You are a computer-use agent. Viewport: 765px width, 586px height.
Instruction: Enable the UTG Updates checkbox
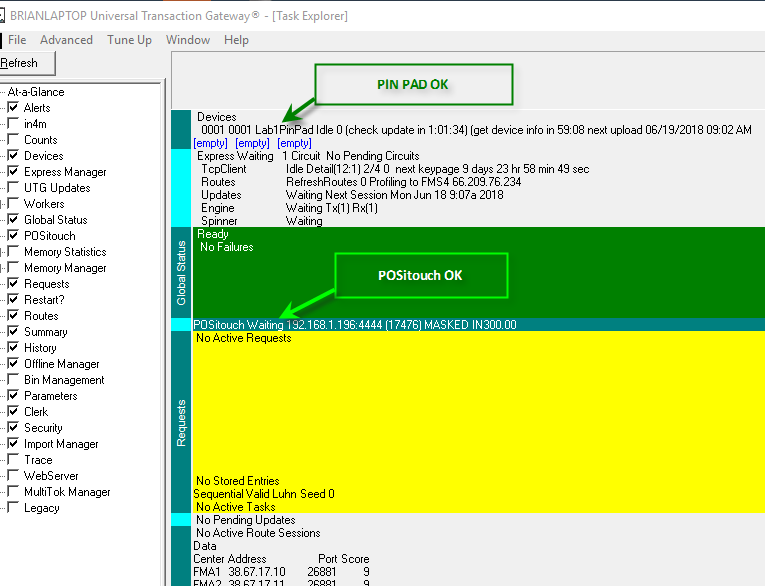tap(13, 188)
